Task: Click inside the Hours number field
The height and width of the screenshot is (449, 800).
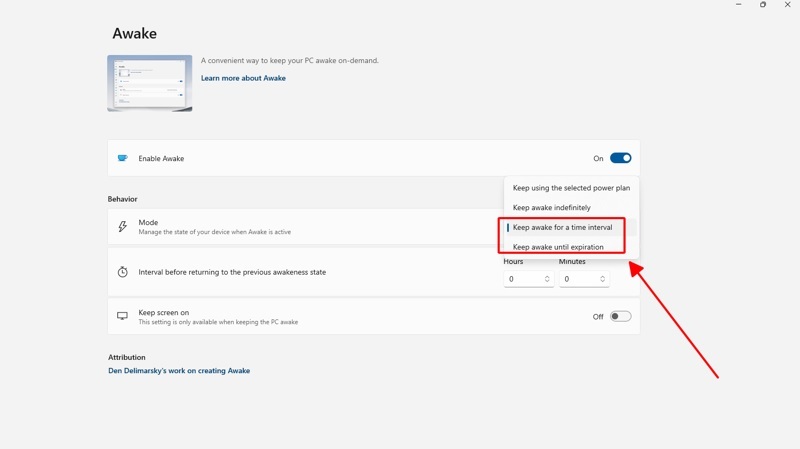Action: click(x=522, y=279)
